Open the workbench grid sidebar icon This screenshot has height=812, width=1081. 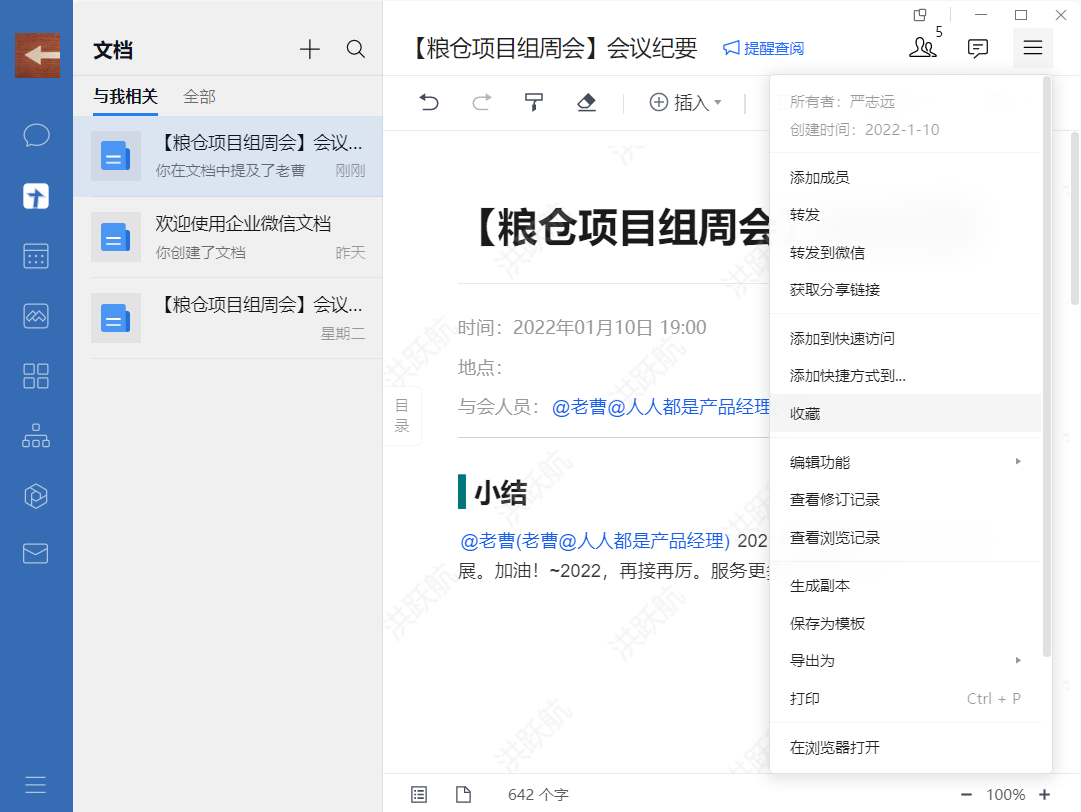click(x=36, y=376)
